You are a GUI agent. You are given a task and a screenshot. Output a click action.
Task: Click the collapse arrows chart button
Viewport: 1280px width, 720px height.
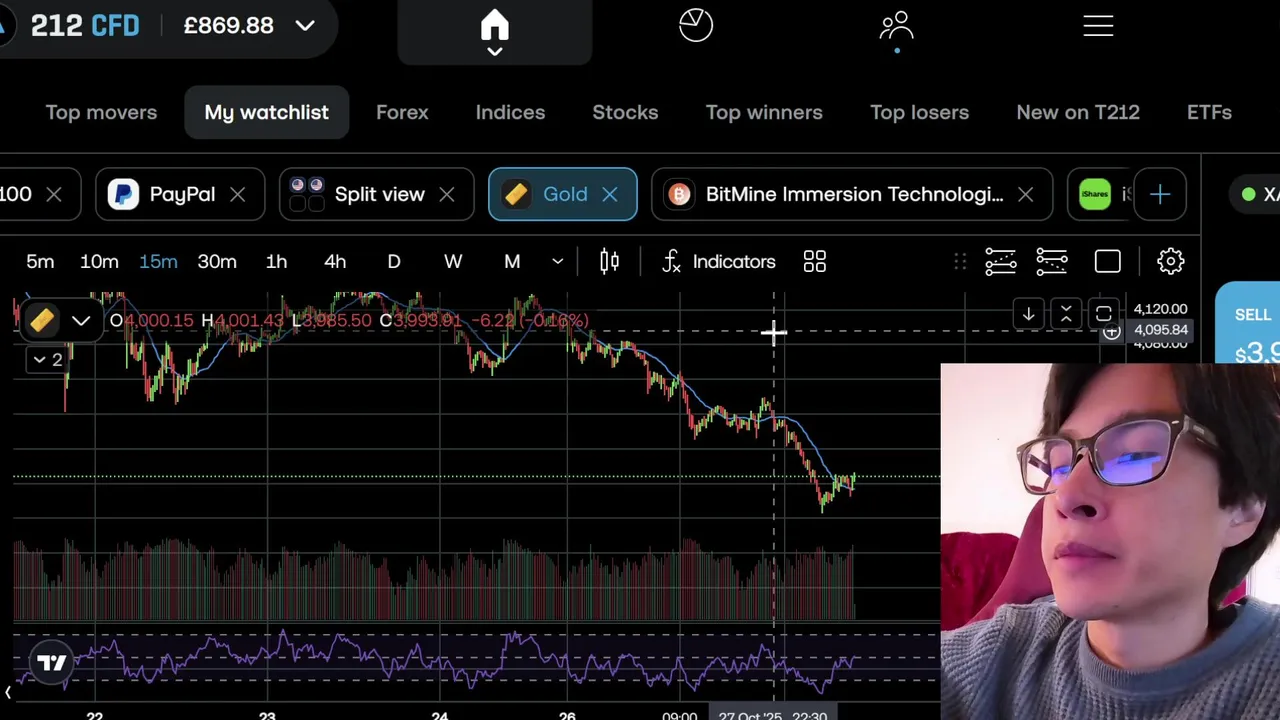pos(1066,314)
